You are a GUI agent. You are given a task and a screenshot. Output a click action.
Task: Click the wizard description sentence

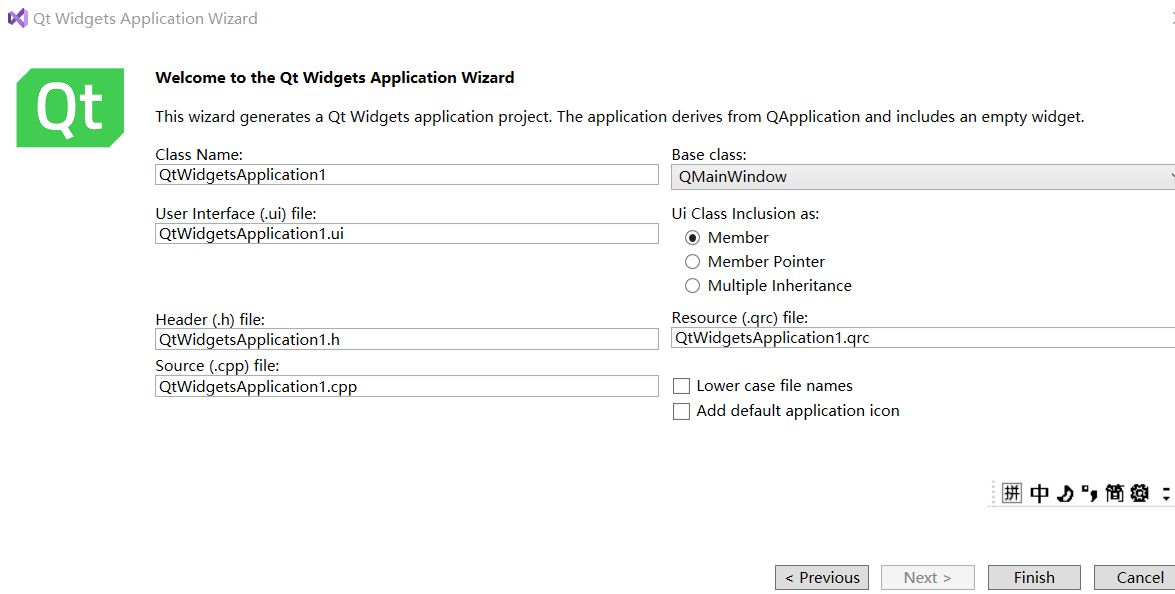[x=620, y=117]
